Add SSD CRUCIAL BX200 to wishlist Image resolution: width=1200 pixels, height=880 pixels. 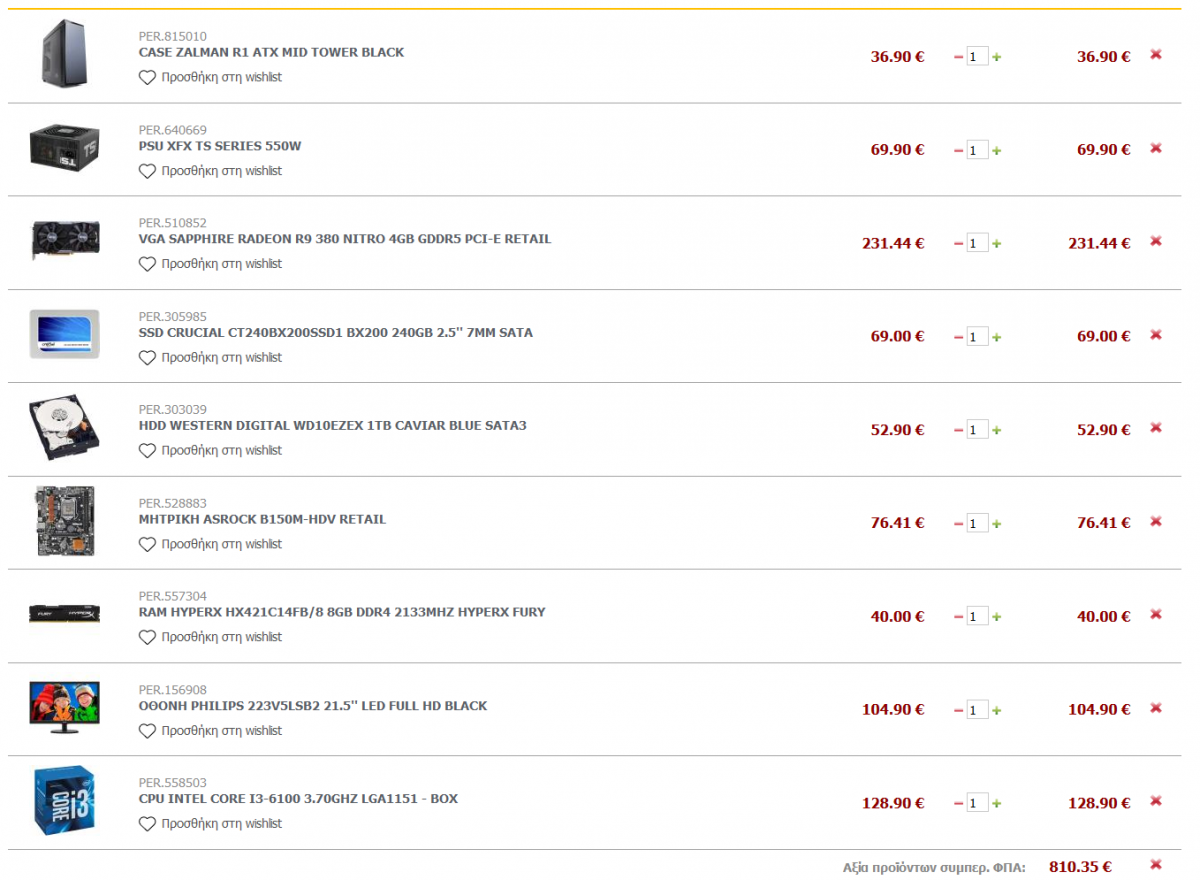click(x=210, y=358)
